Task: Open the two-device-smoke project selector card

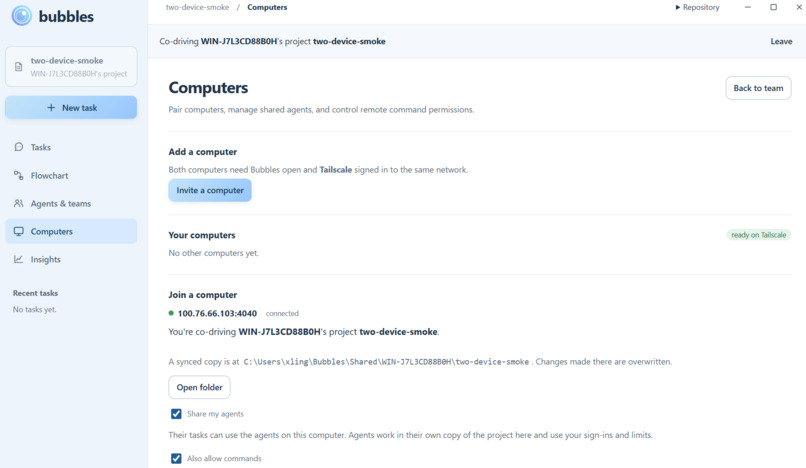Action: (x=71, y=67)
